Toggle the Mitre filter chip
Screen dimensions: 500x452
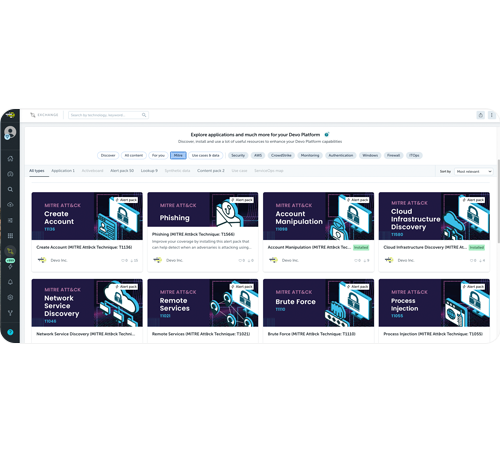[178, 155]
